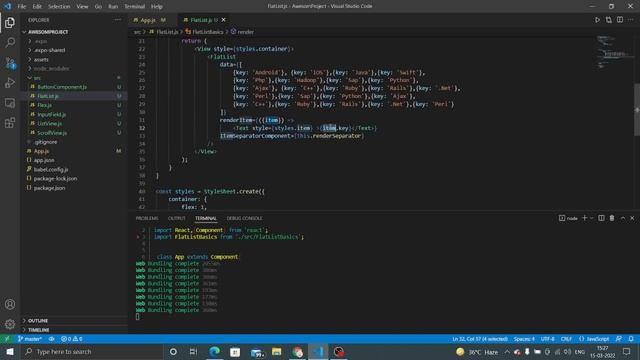The width and height of the screenshot is (640, 360).
Task: Open ButtonComponent.js in the explorer
Action: coord(62,87)
